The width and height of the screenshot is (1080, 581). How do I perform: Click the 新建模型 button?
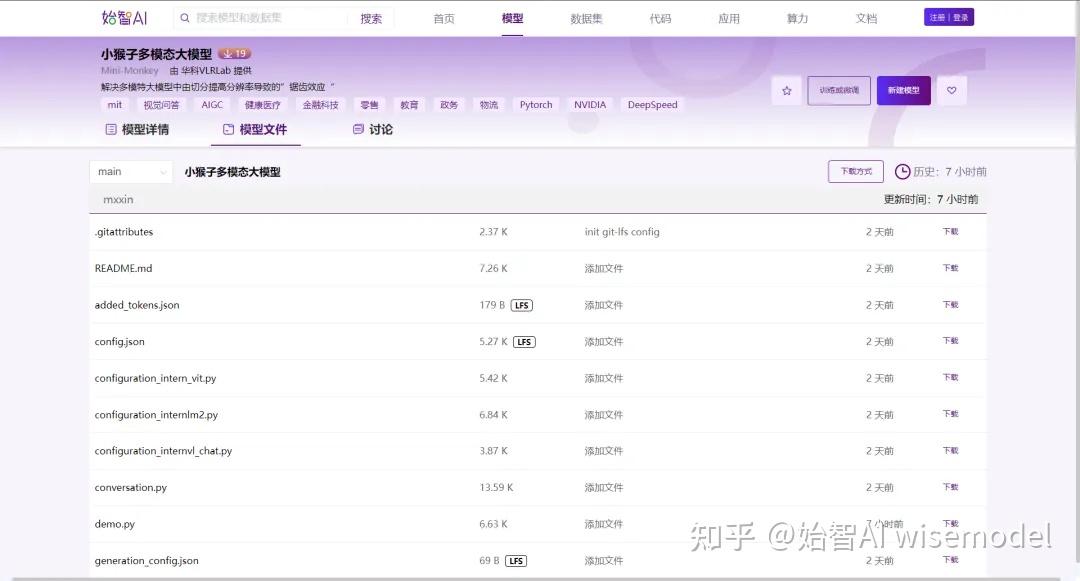tap(903, 90)
